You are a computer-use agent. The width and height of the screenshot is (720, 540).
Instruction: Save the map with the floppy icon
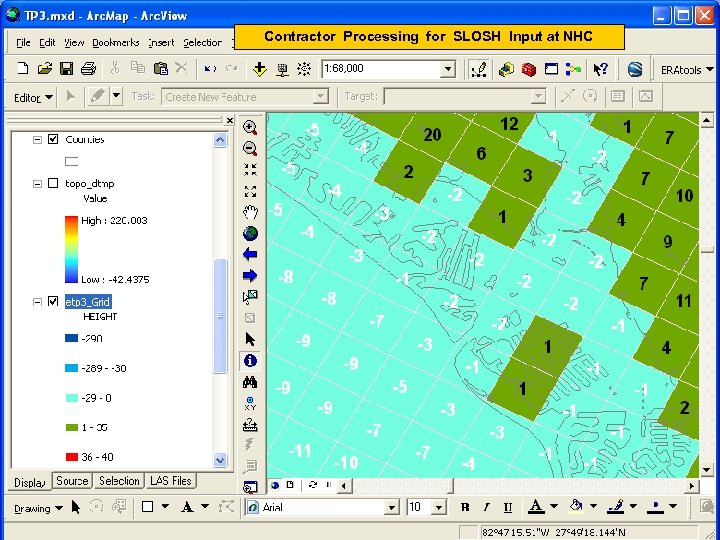67,69
